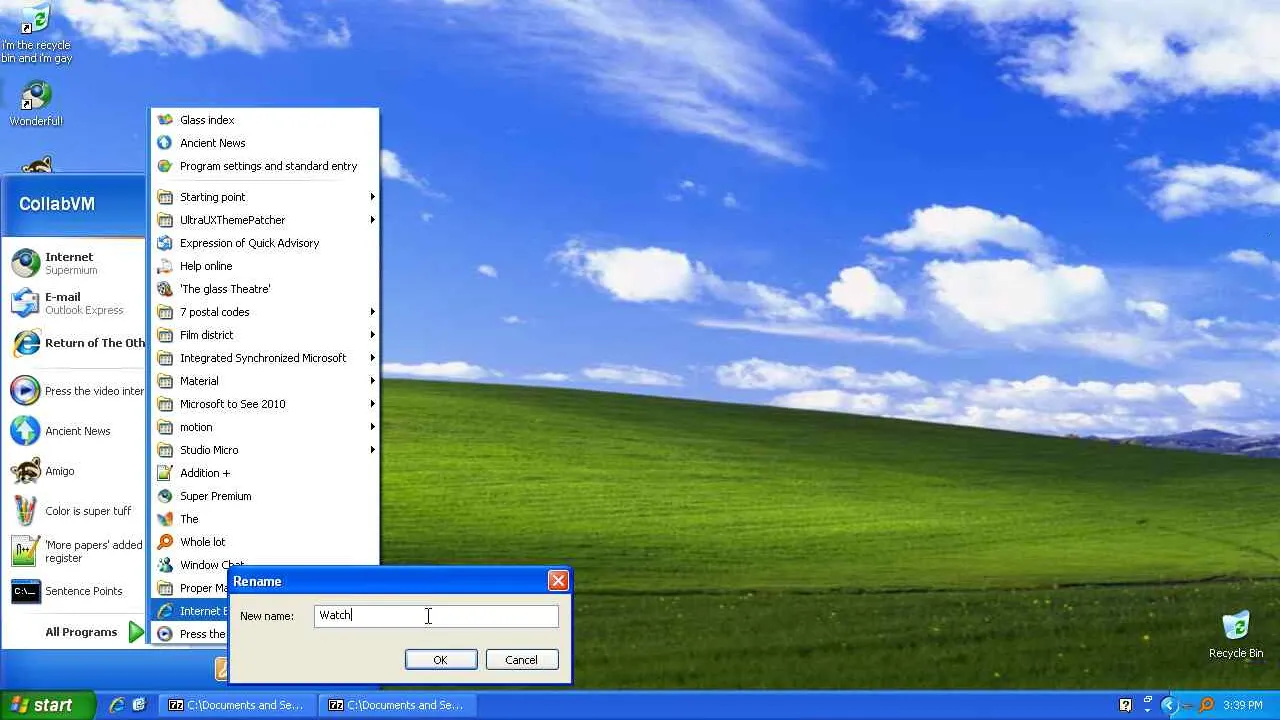Launch the Sentence Points command prompt icon

pyautogui.click(x=25, y=591)
